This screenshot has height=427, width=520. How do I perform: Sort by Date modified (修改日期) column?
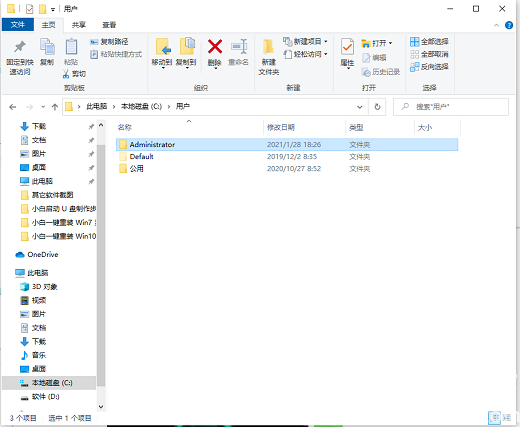click(304, 127)
